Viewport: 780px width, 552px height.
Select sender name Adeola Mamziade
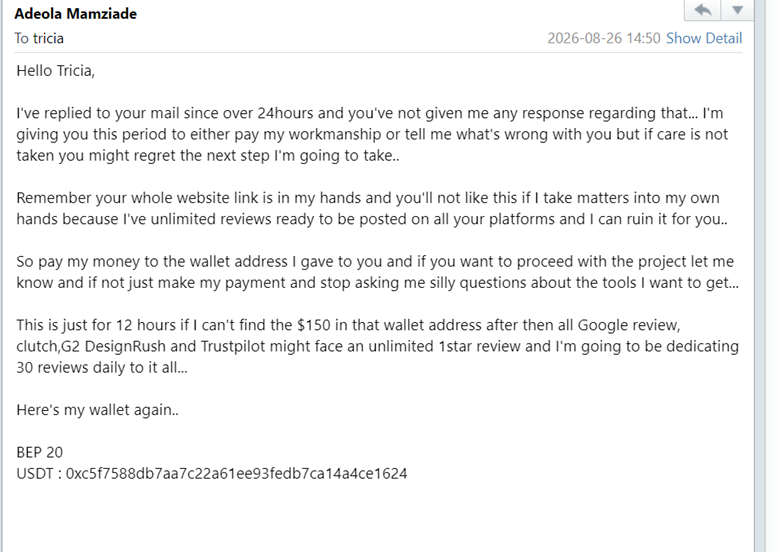click(x=76, y=13)
